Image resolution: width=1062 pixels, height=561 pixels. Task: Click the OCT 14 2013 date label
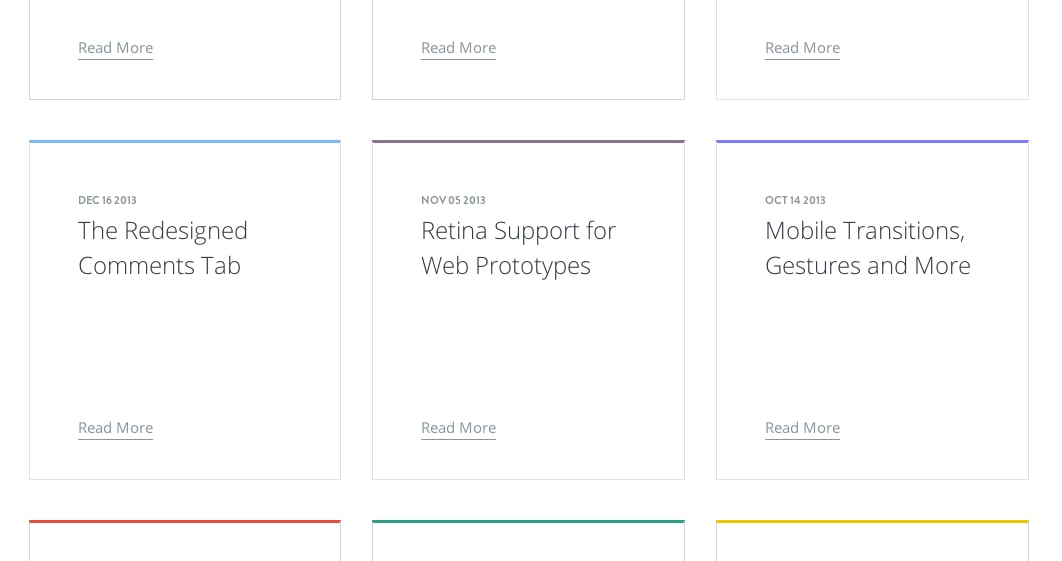[x=795, y=200]
